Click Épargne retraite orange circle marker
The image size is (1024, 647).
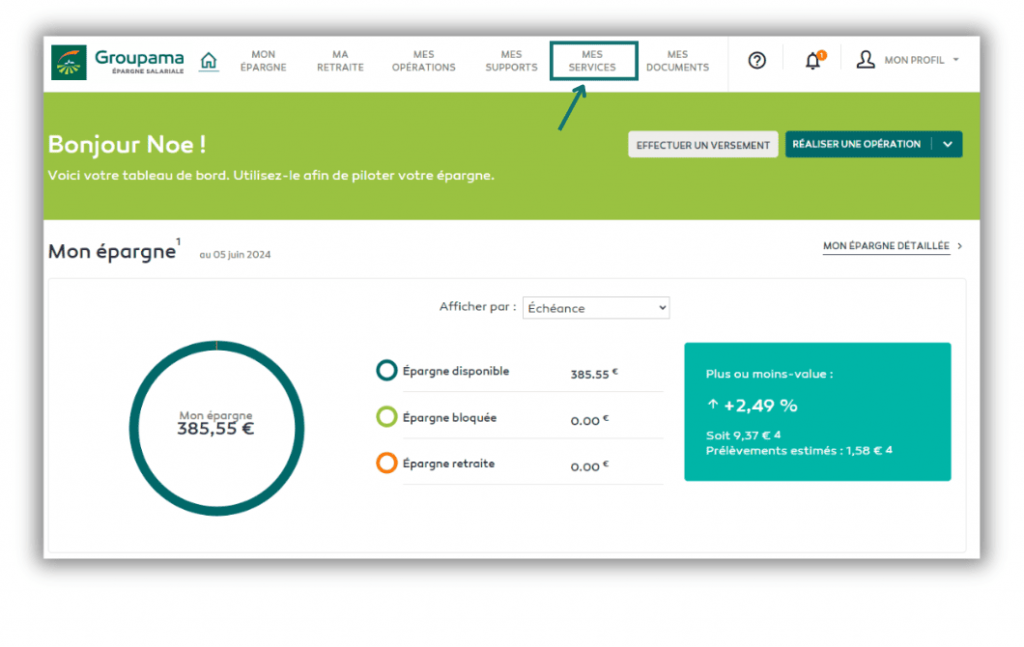387,464
